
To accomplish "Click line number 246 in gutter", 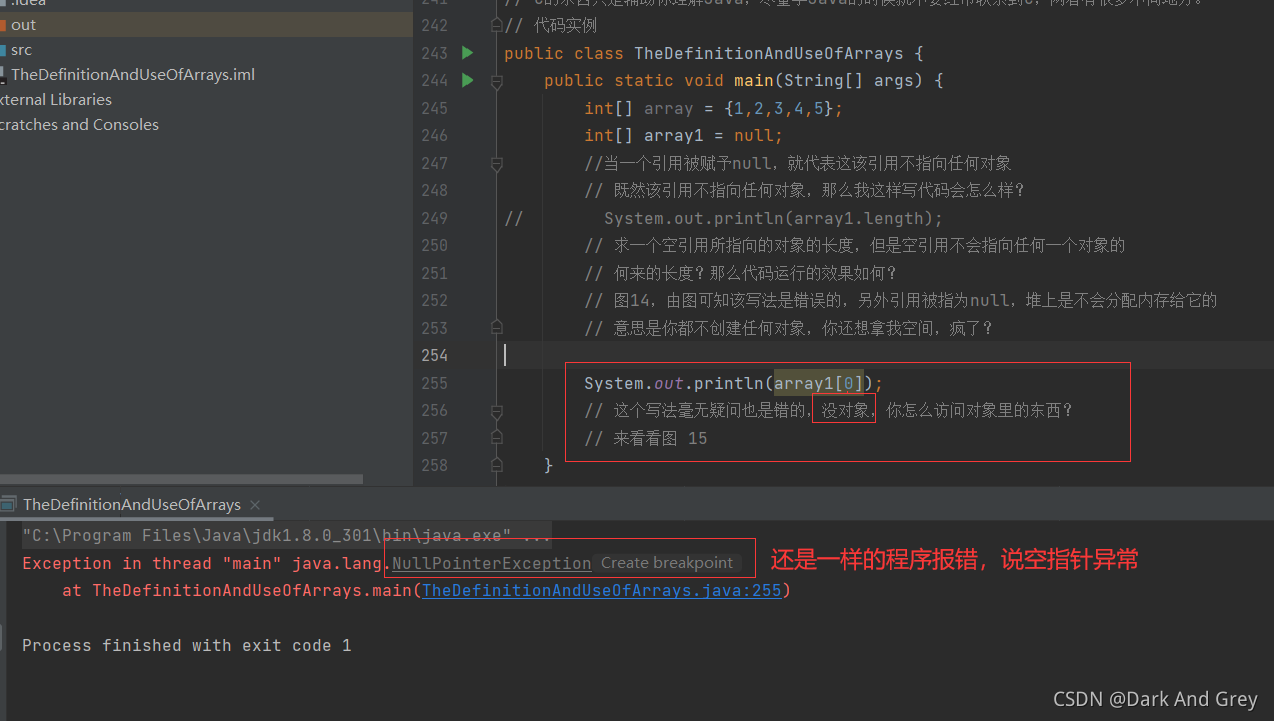I will click(x=434, y=136).
